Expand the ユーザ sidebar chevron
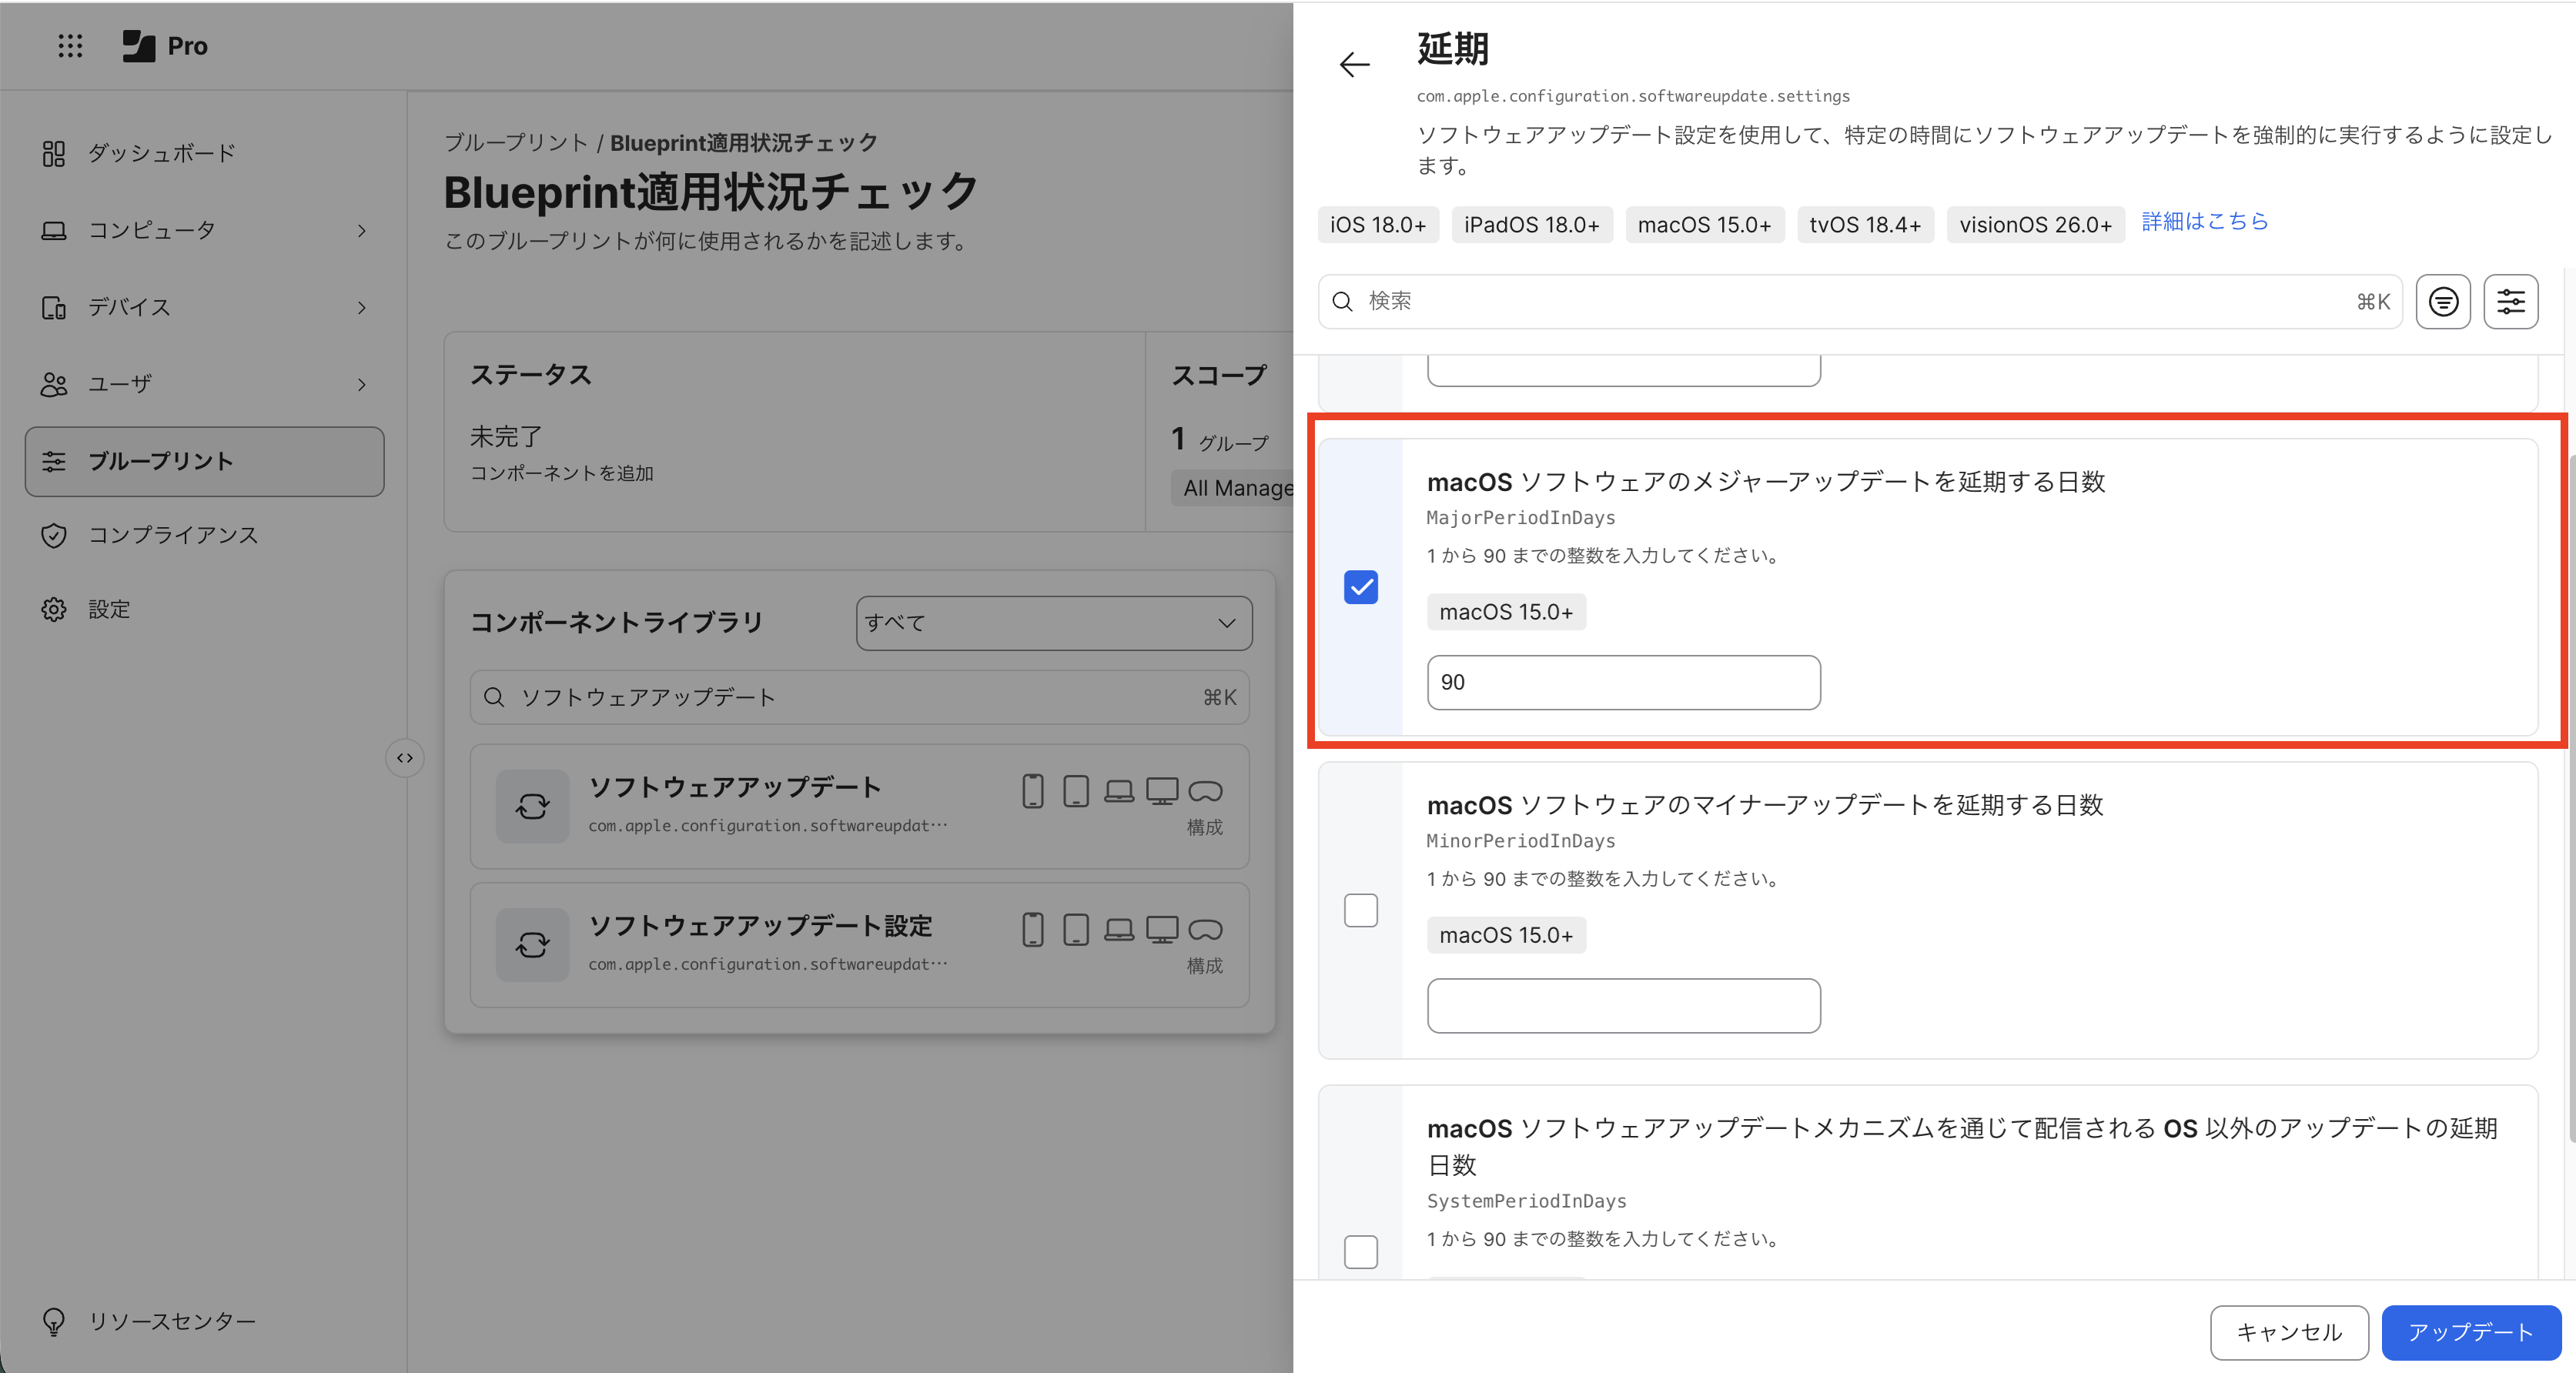 (x=362, y=385)
